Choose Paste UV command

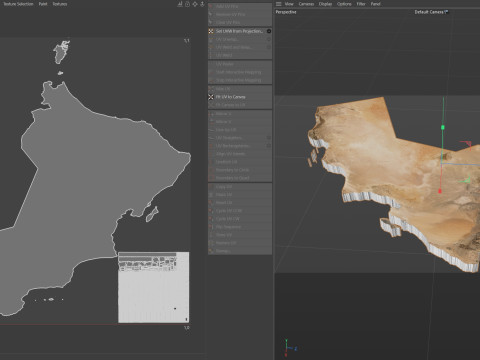tap(240, 195)
